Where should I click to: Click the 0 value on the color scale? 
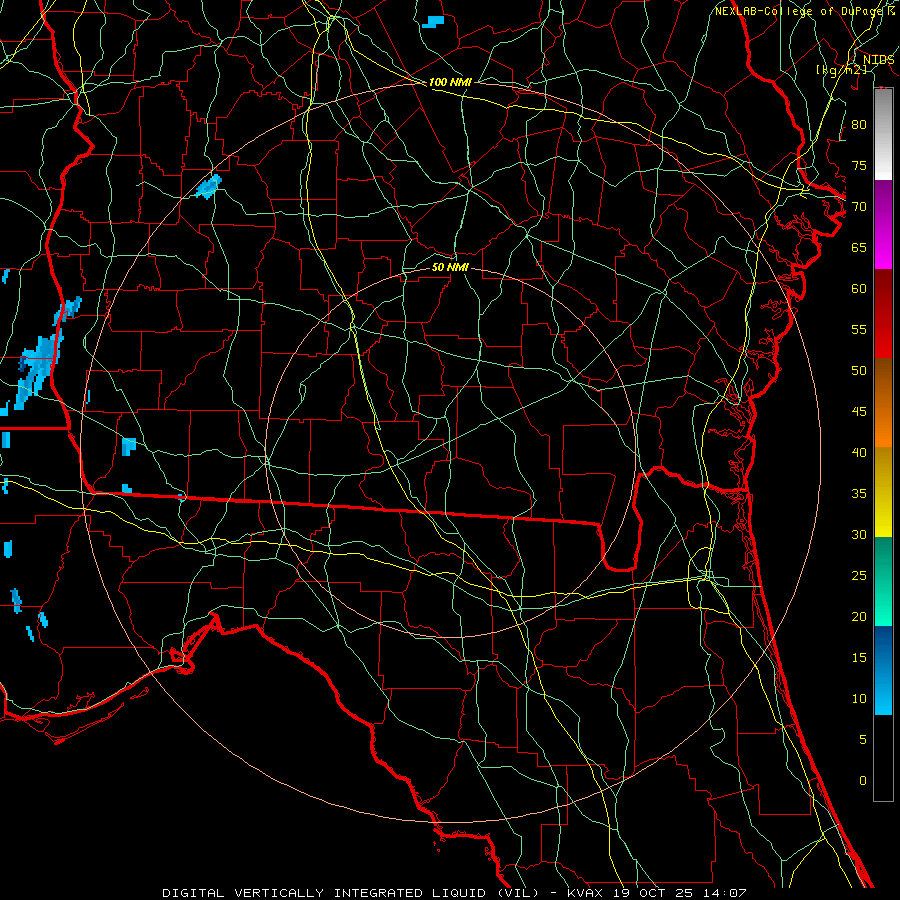coord(863,781)
